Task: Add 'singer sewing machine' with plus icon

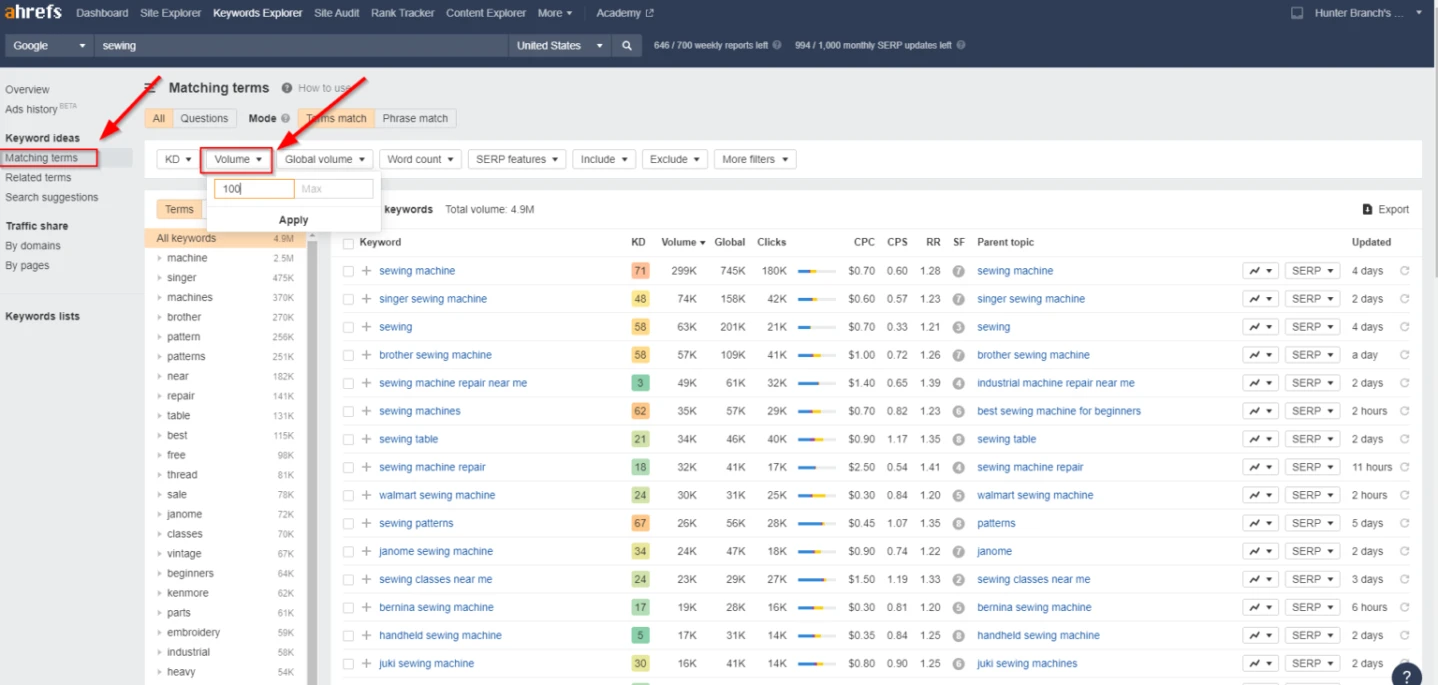Action: (366, 299)
